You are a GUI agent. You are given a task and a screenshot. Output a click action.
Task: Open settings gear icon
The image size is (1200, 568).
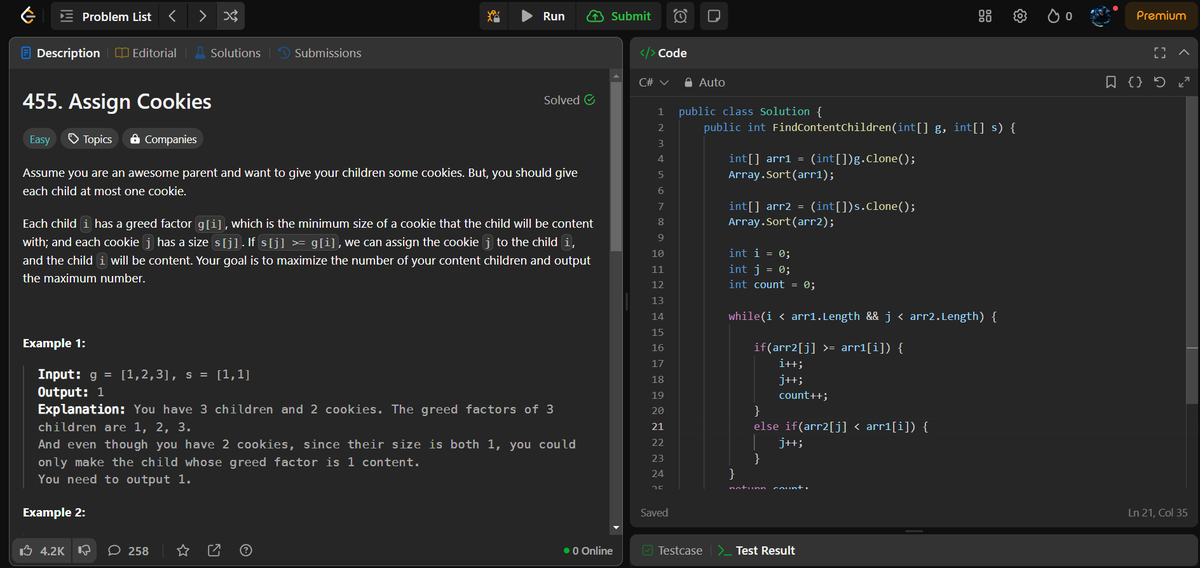click(x=1021, y=16)
